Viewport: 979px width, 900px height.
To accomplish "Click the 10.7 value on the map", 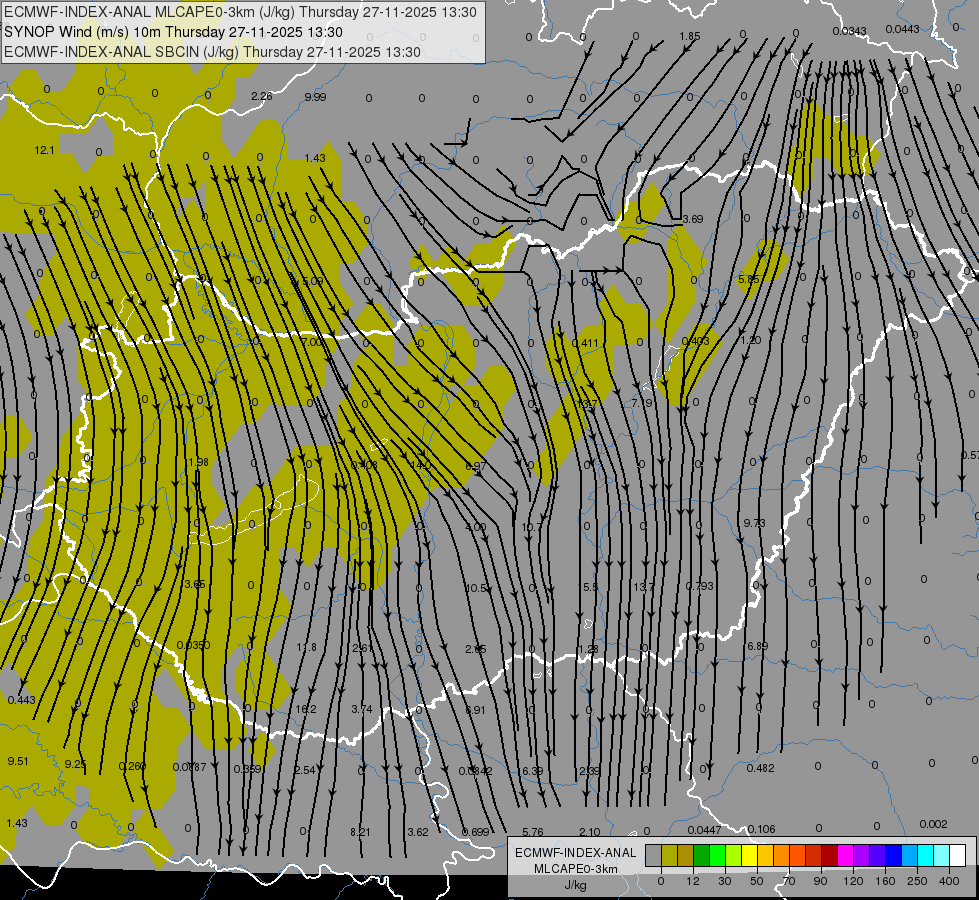I will [531, 527].
